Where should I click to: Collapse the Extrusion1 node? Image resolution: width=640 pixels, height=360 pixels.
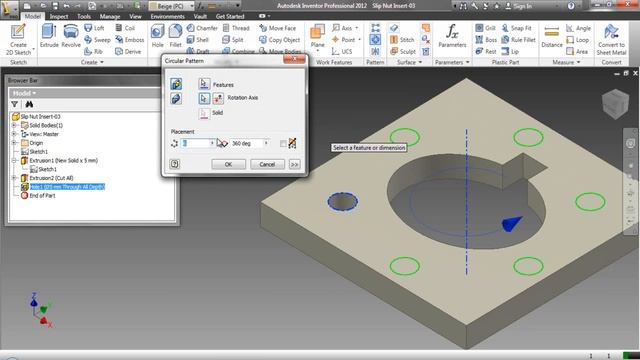[x=14, y=160]
